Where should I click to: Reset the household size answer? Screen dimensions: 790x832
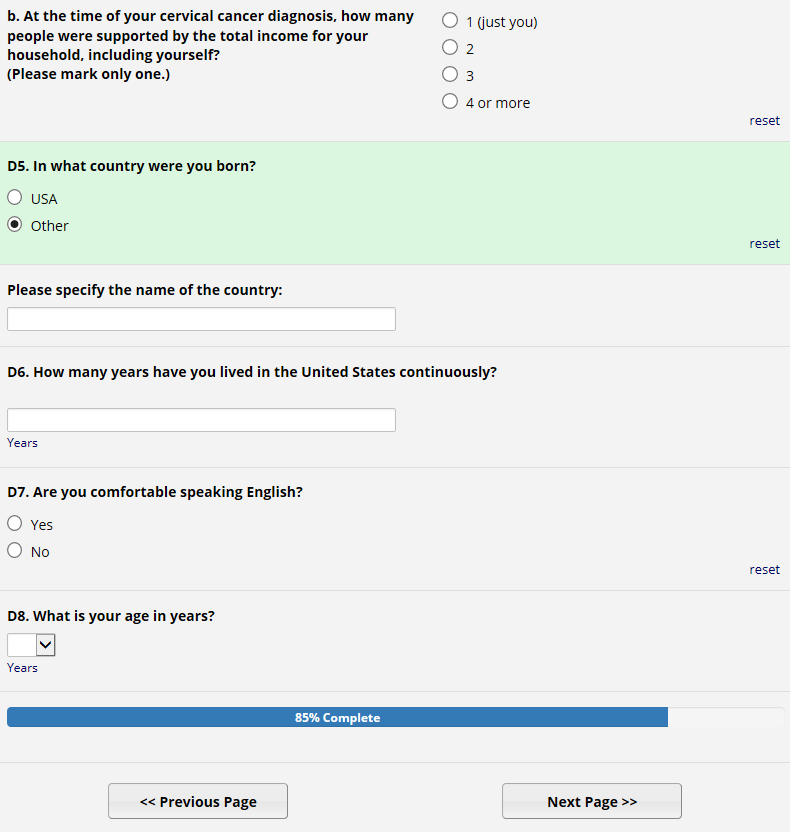764,121
